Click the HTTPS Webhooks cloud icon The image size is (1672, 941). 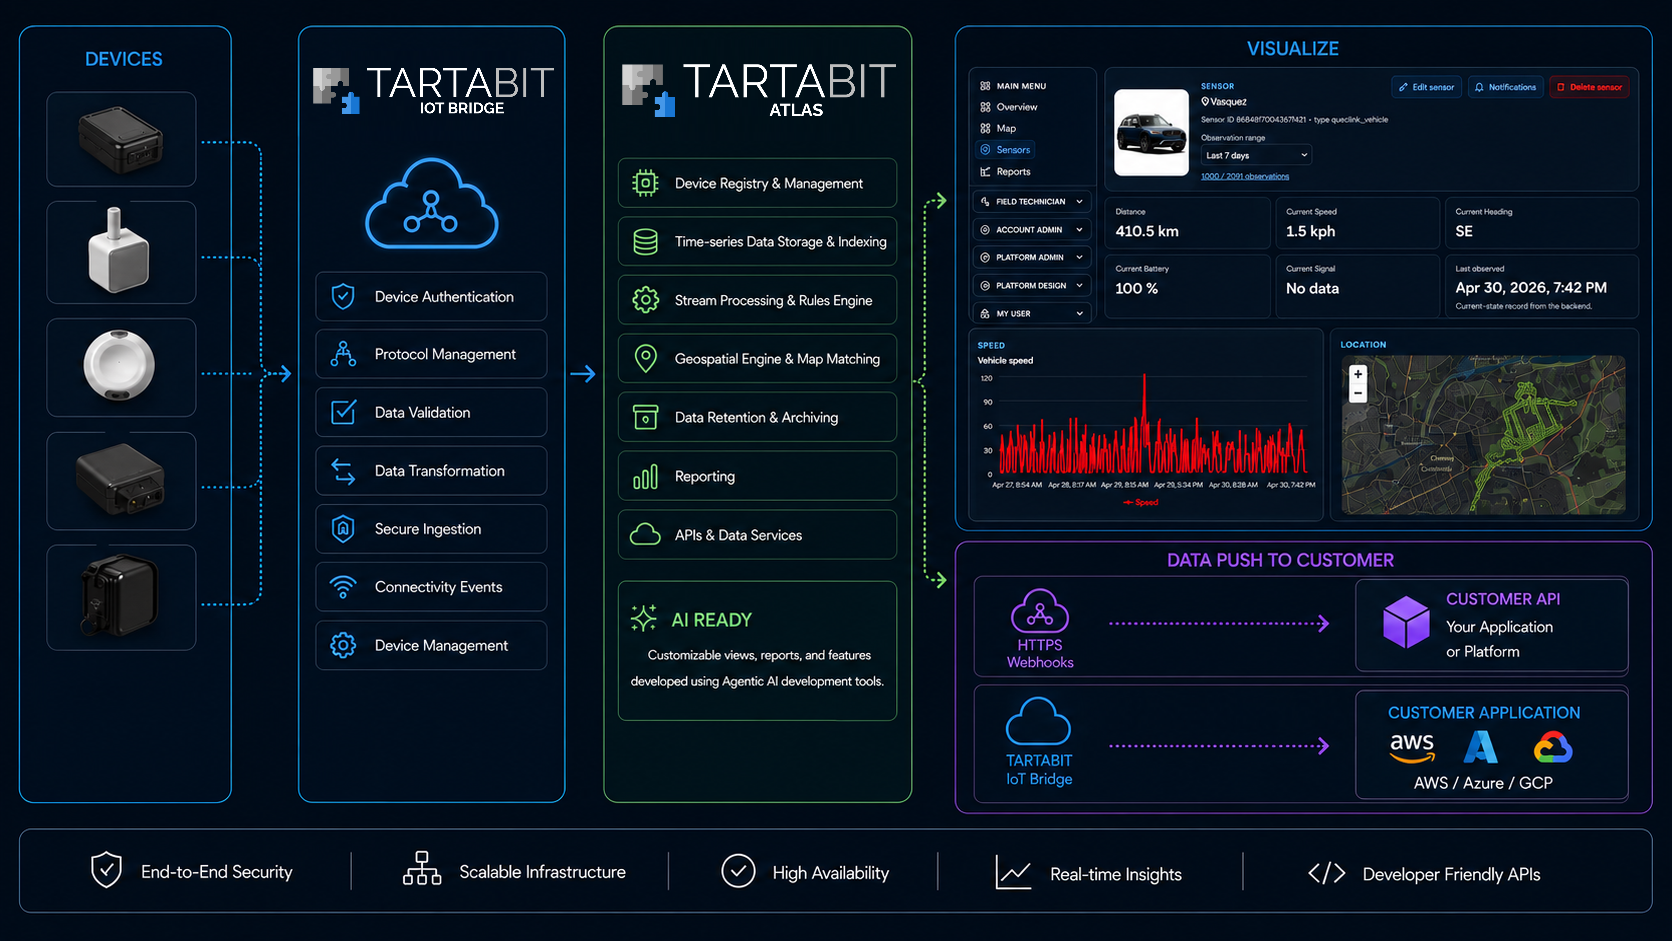coord(1040,611)
